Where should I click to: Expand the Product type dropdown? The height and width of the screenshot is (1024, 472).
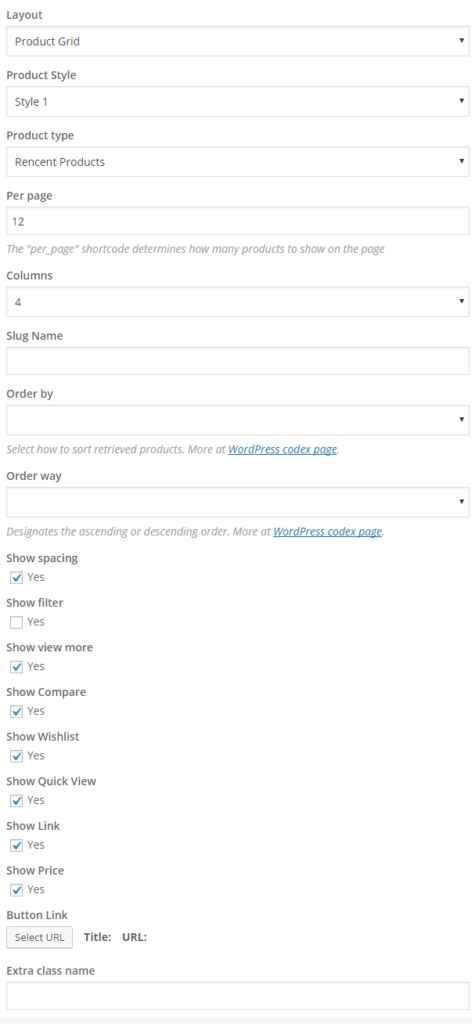click(238, 161)
